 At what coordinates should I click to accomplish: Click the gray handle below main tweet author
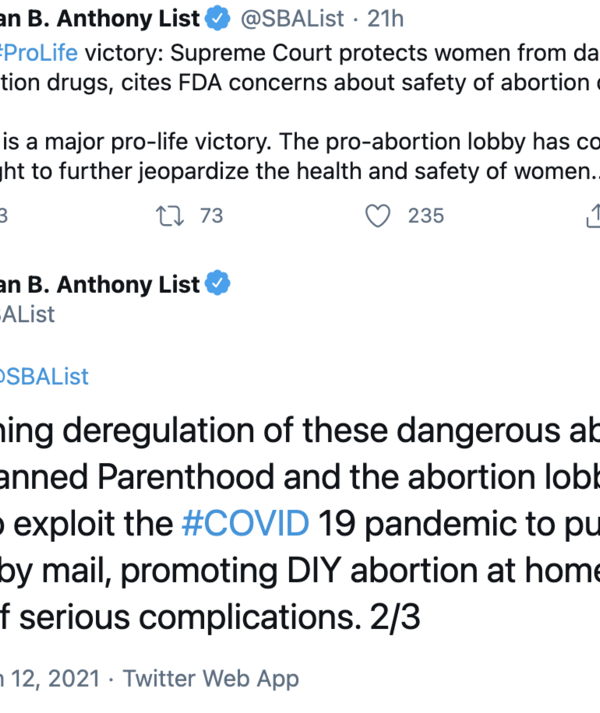tap(28, 314)
